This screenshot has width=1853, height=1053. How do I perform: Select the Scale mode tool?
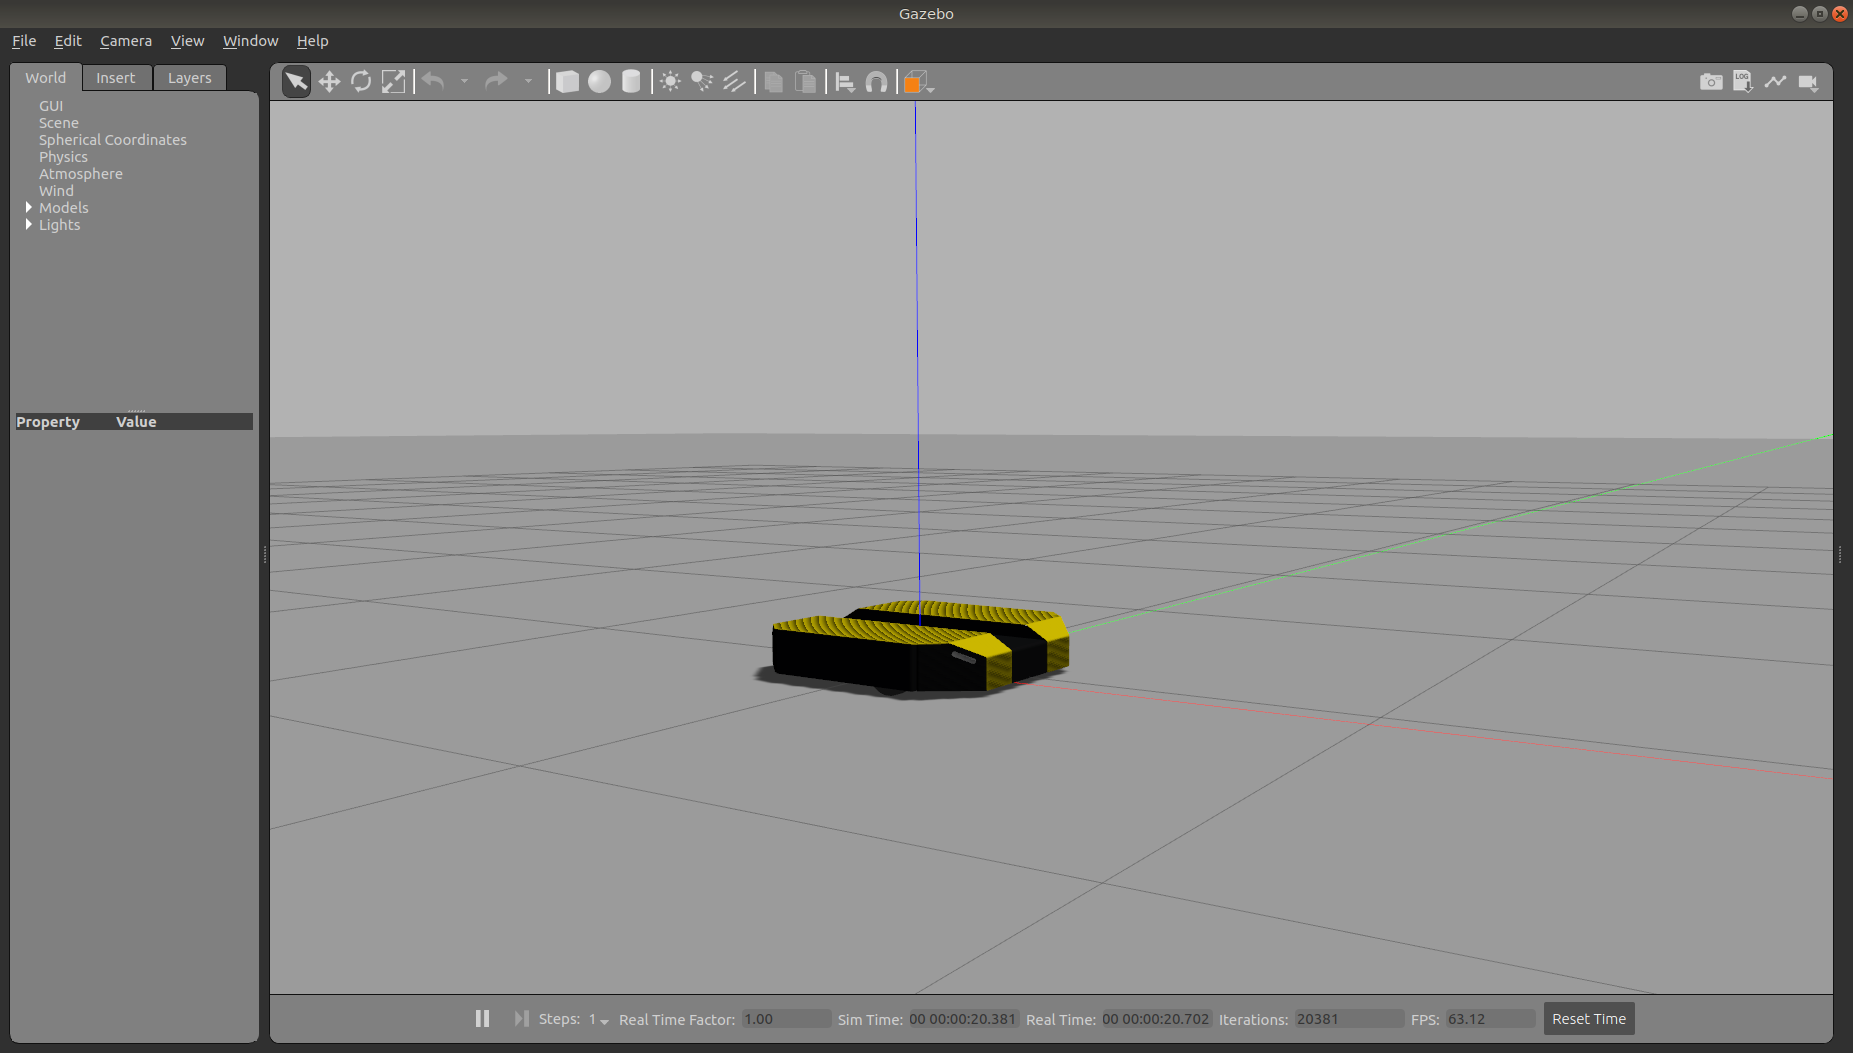click(x=394, y=82)
